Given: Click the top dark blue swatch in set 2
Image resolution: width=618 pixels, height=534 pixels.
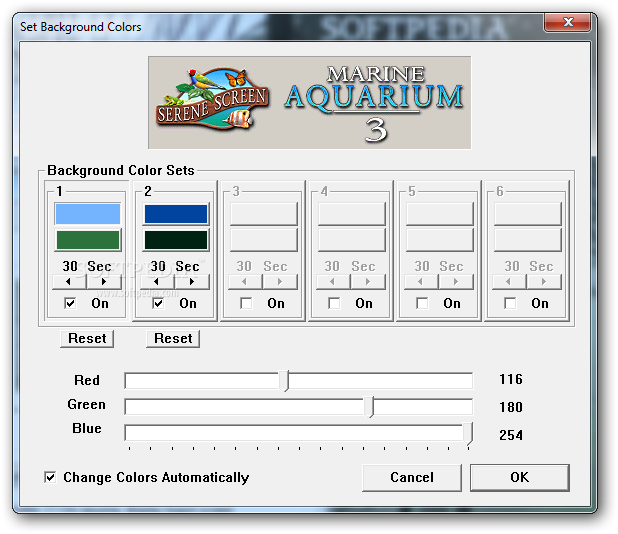Looking at the screenshot, I should 176,214.
